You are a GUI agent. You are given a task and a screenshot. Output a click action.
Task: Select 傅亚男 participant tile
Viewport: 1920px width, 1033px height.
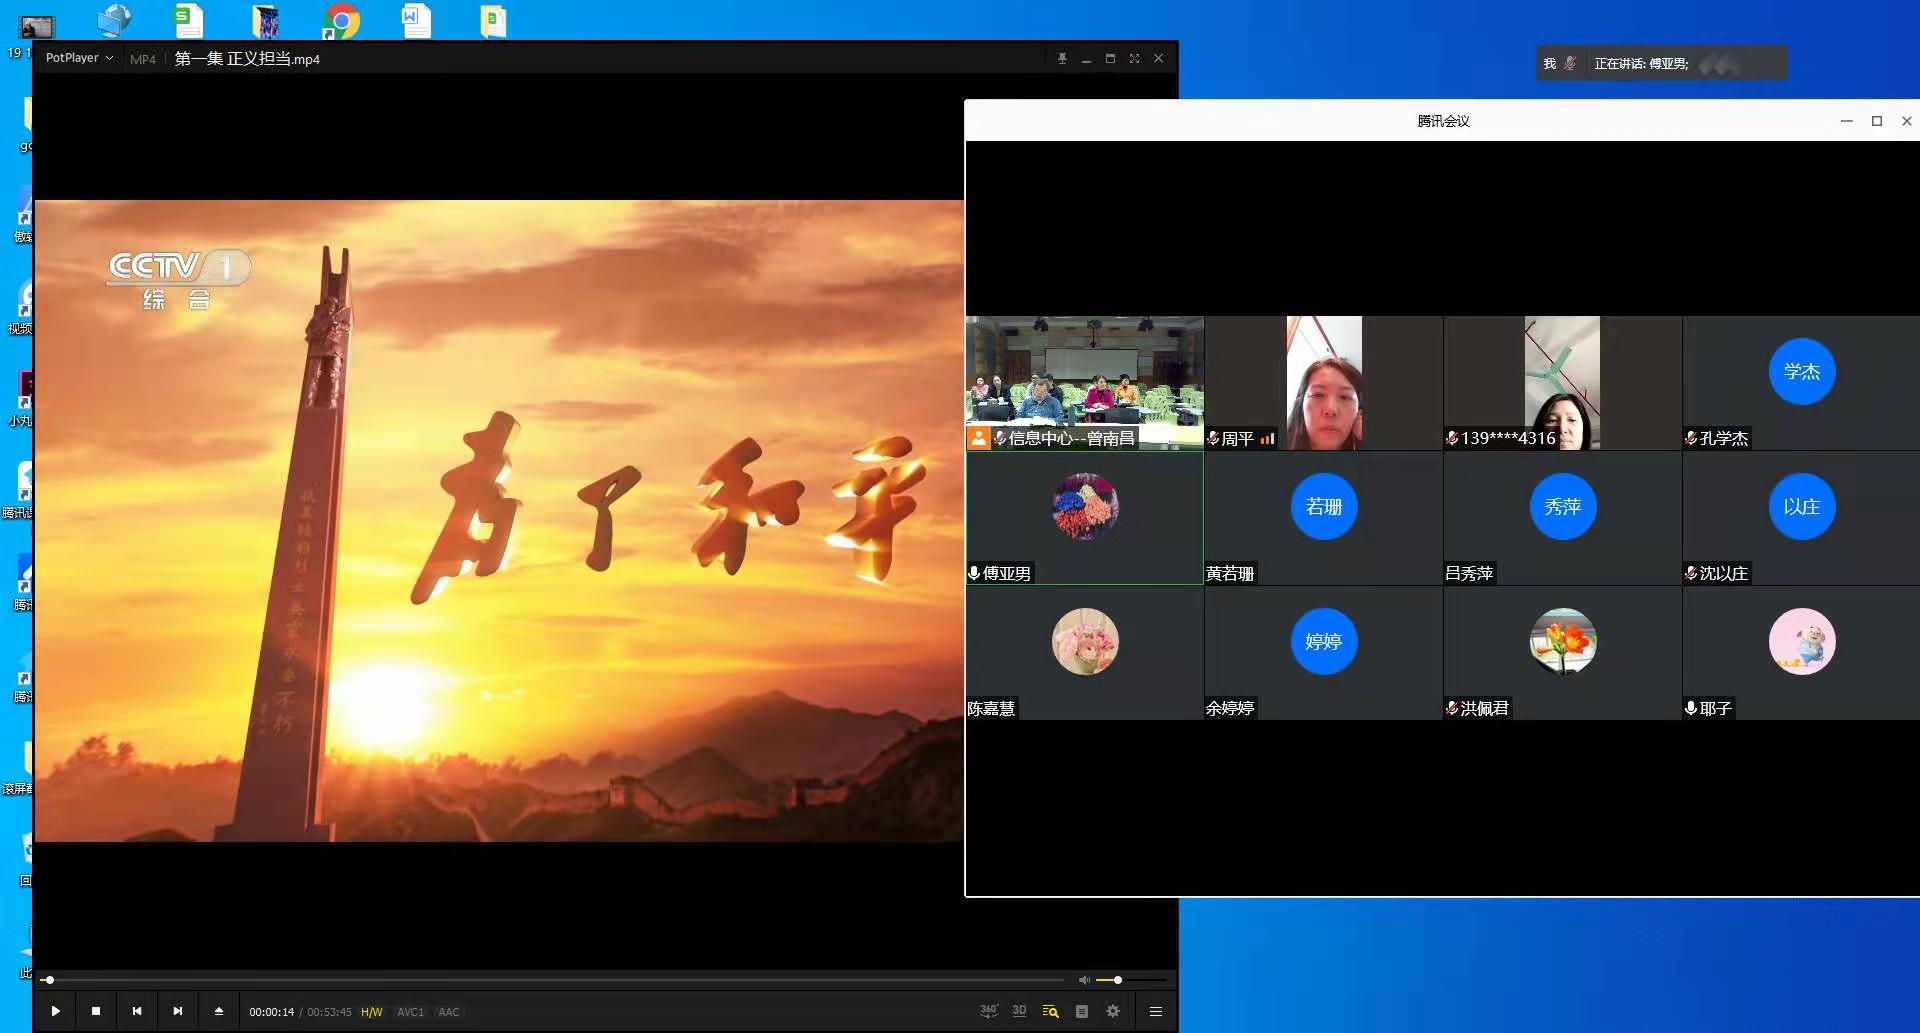[1085, 517]
